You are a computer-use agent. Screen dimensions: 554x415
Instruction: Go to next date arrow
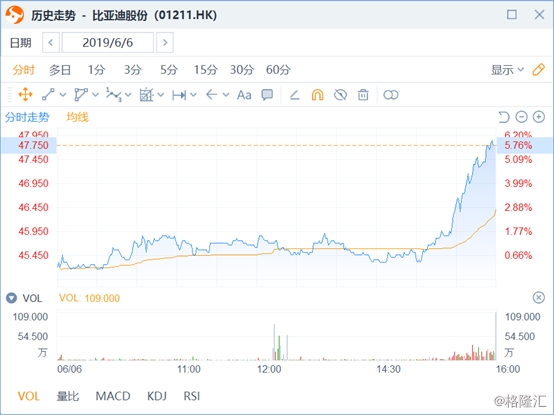[x=165, y=43]
